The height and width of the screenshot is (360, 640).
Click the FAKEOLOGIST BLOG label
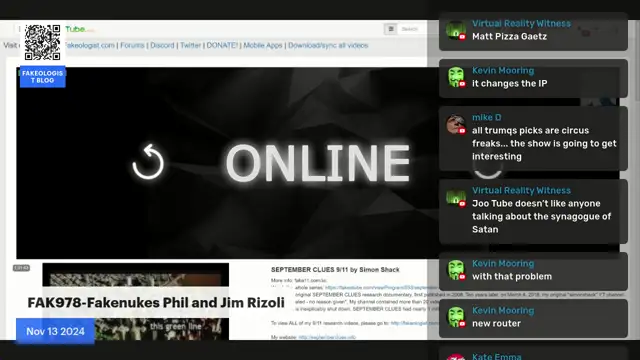pyautogui.click(x=42, y=77)
